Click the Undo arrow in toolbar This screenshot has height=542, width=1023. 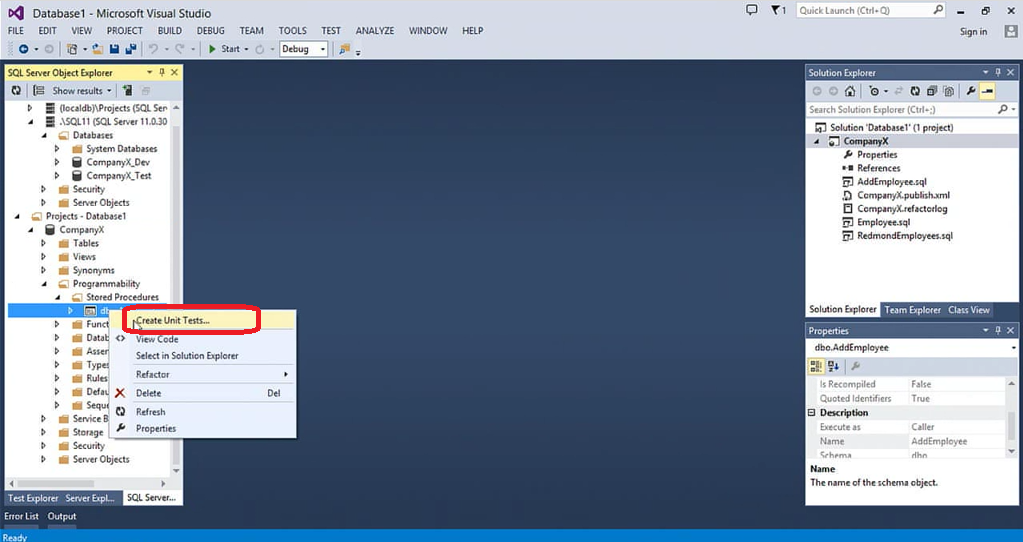(x=153, y=49)
